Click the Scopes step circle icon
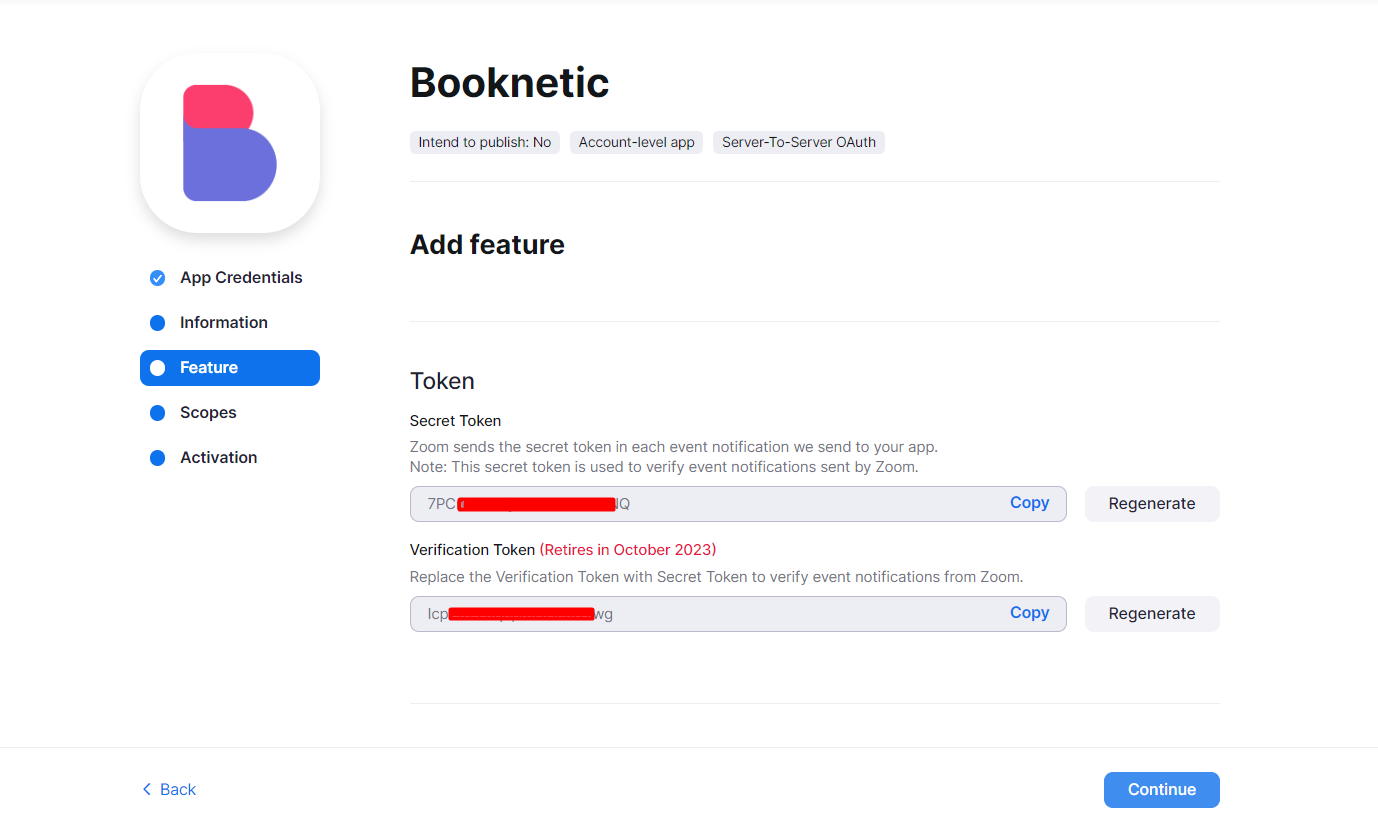The height and width of the screenshot is (832, 1378). [x=157, y=413]
